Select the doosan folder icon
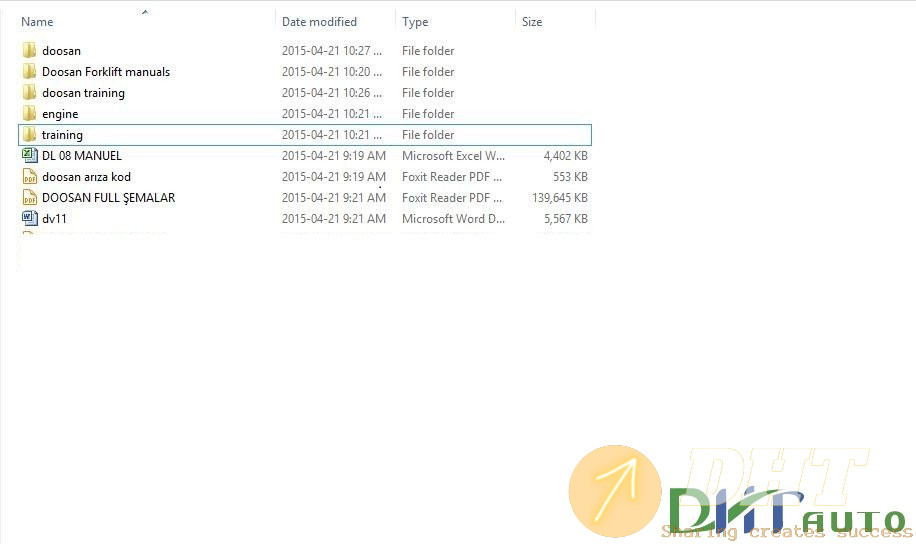This screenshot has height=544, width=916. 29,50
